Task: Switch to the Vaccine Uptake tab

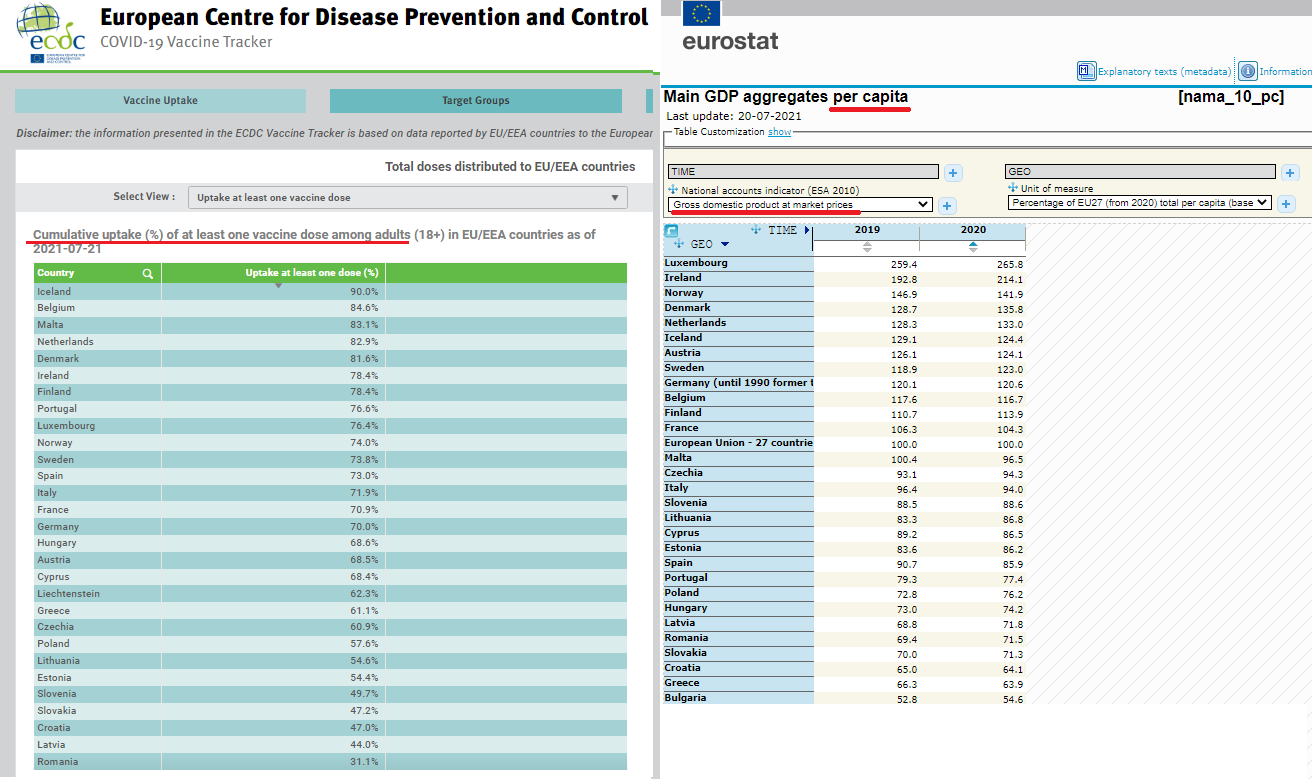Action: 160,100
